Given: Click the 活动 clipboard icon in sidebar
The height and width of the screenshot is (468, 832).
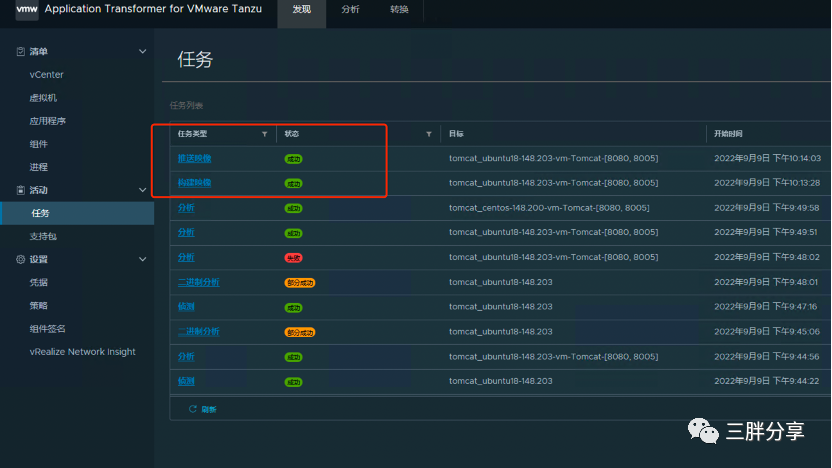Looking at the screenshot, I should point(21,190).
